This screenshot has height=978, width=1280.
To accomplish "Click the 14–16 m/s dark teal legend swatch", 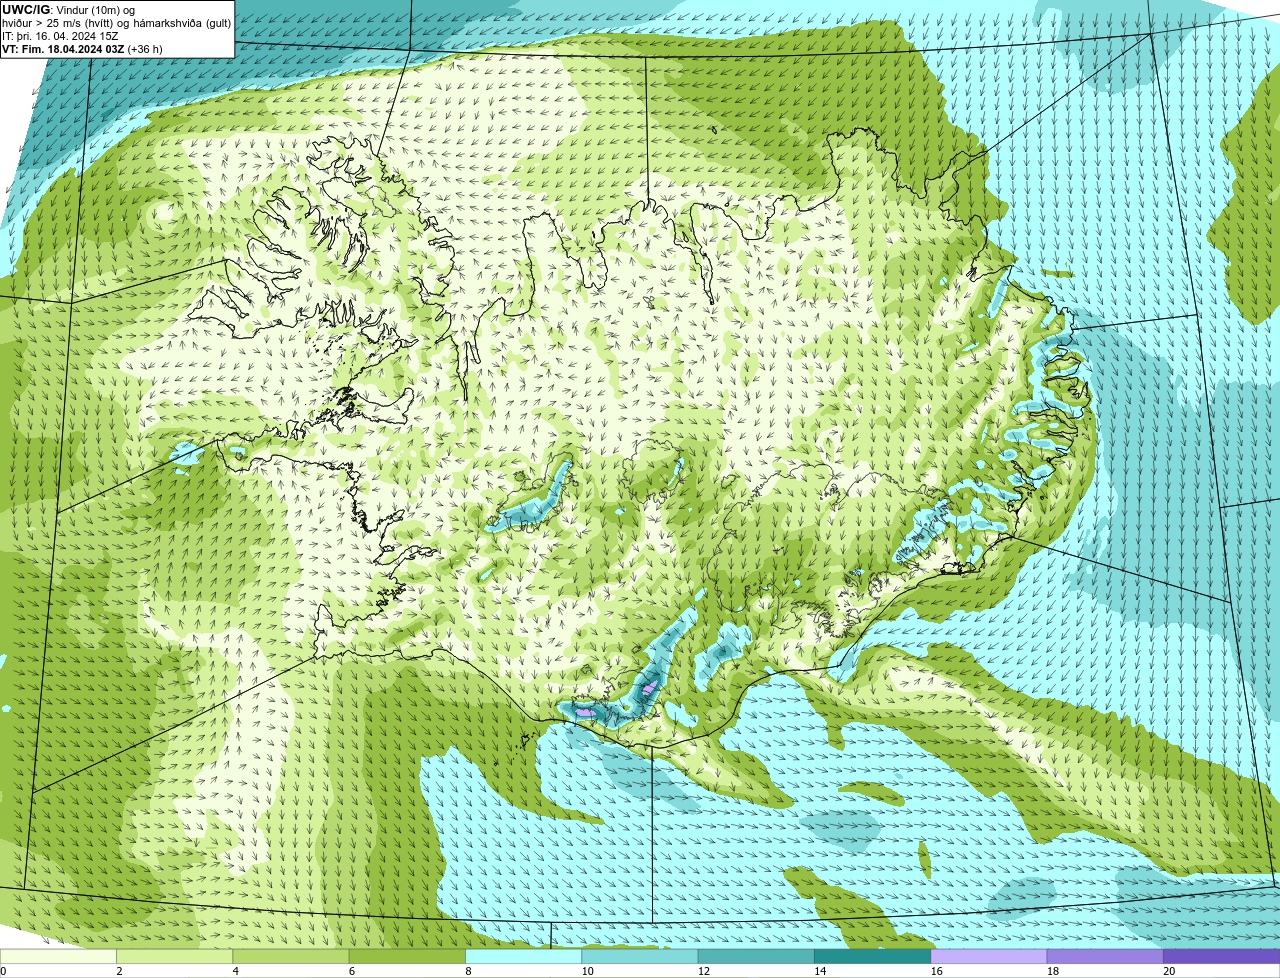I will 872,956.
